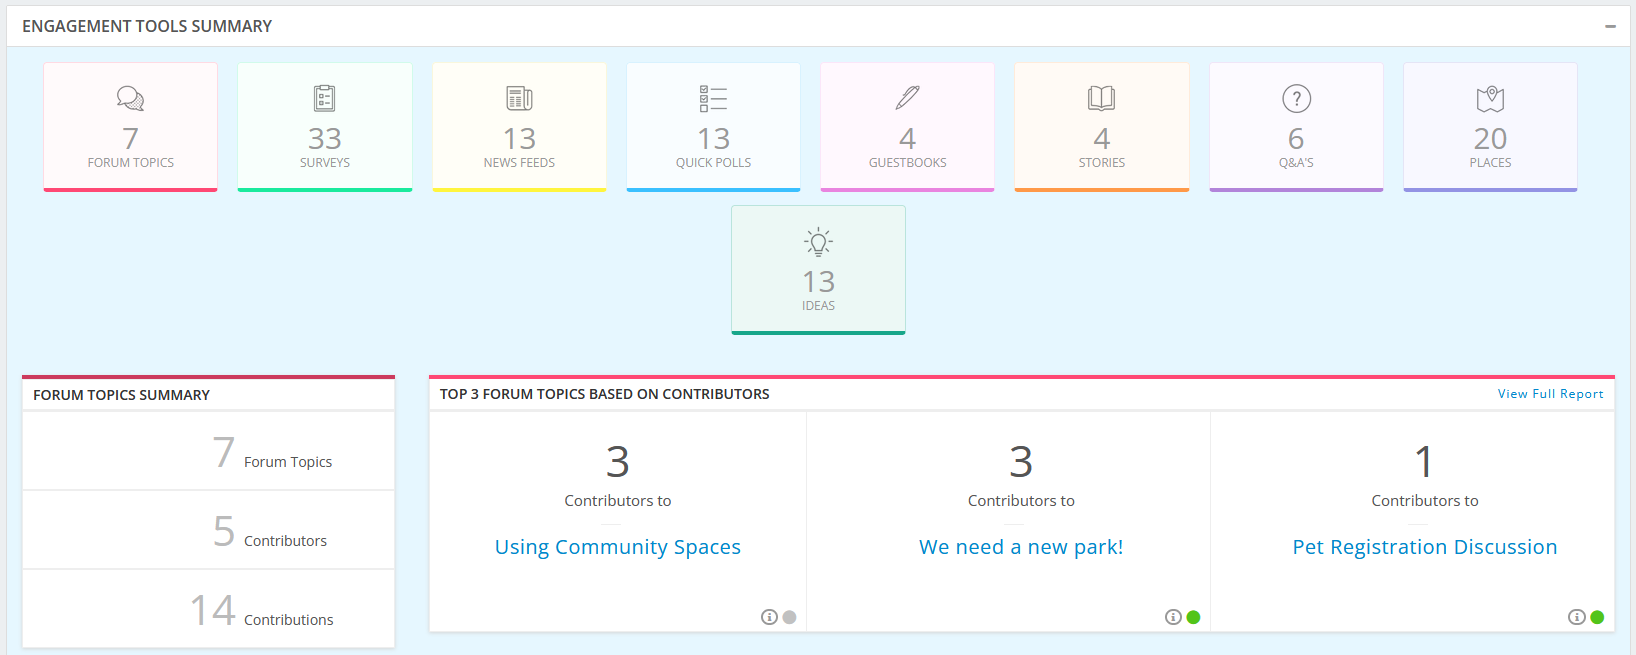Image resolution: width=1636 pixels, height=655 pixels.
Task: Open the Using Community Spaces topic
Action: click(618, 547)
